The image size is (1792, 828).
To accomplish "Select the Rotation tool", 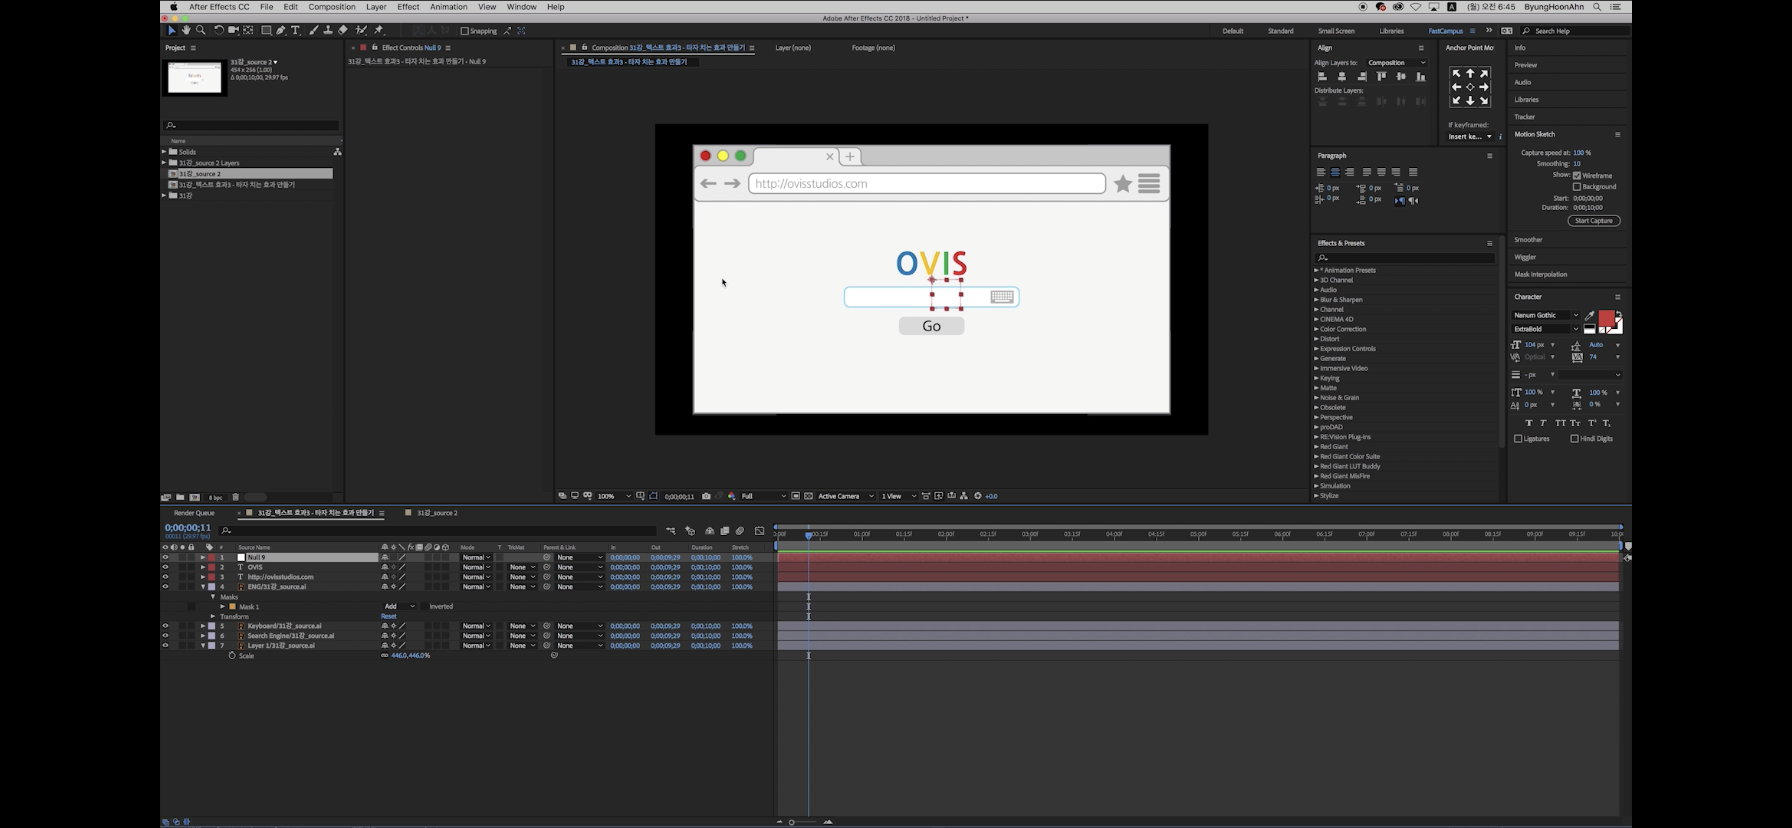I will [x=219, y=30].
